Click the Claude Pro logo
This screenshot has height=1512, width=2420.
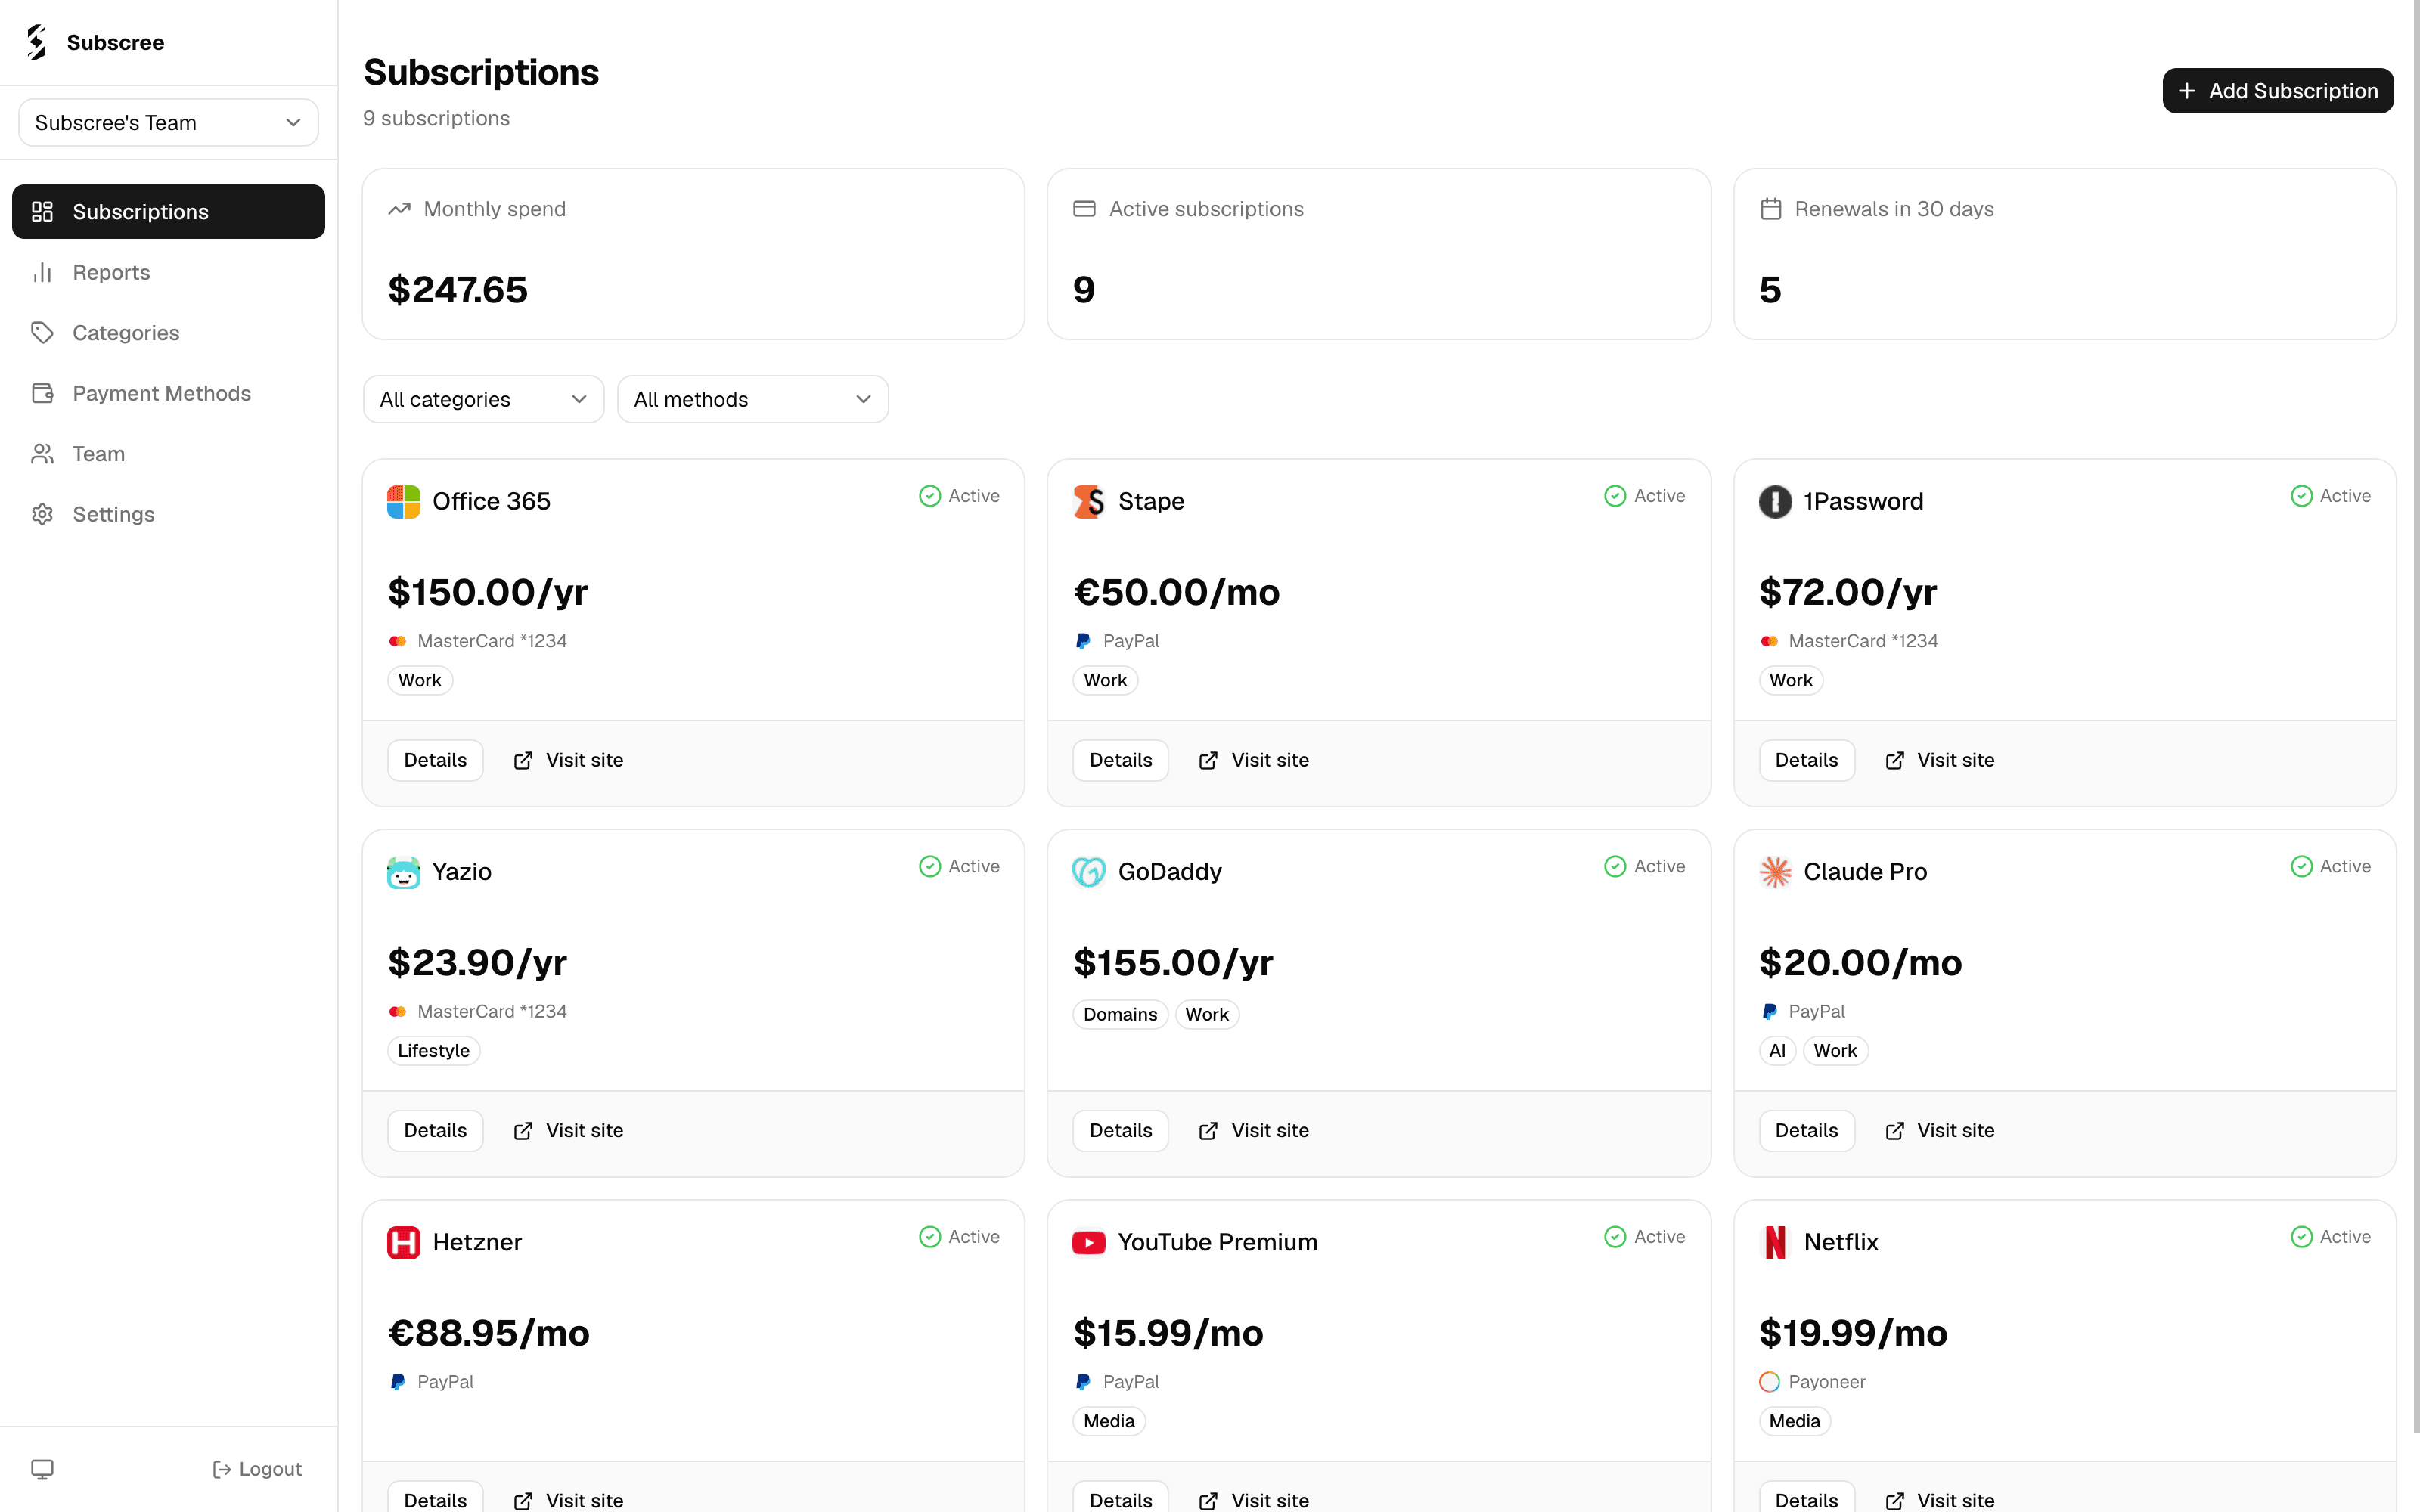pos(1775,872)
